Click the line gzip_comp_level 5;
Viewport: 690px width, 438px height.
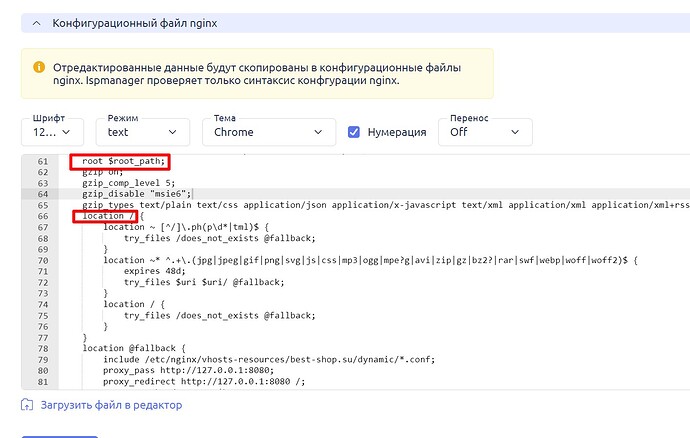128,183
